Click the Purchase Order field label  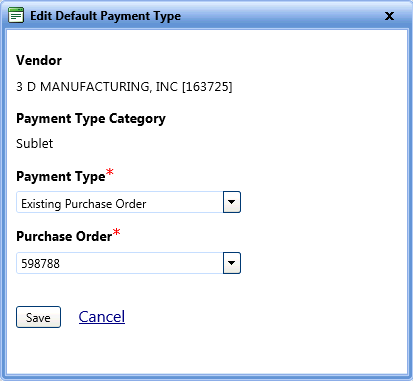point(64,236)
